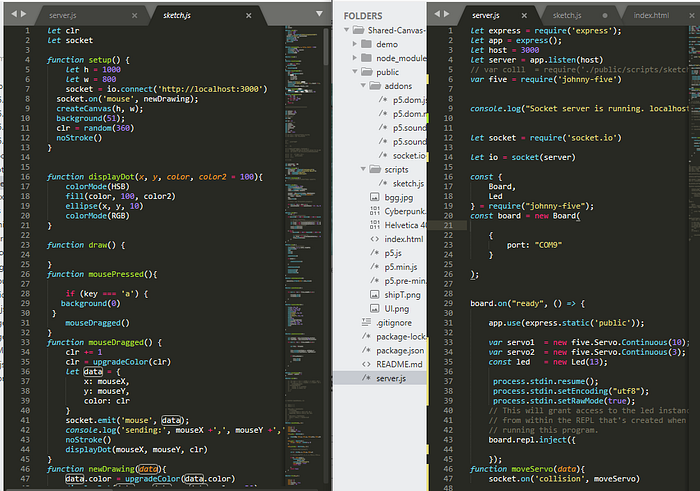Screen dimensions: 700x491
Task: Open shipT.png in sidebar
Action: tap(402, 295)
